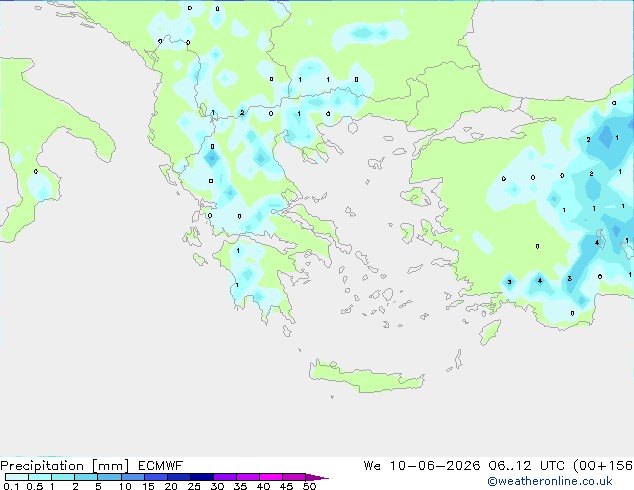Viewport: 634px width, 490px height.
Task: Click the legend value '25'
Action: coord(194,486)
